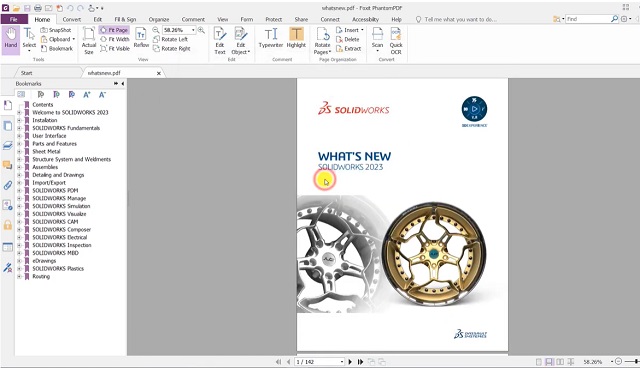The width and height of the screenshot is (640, 368).
Task: Rotate the view left
Action: click(x=171, y=39)
